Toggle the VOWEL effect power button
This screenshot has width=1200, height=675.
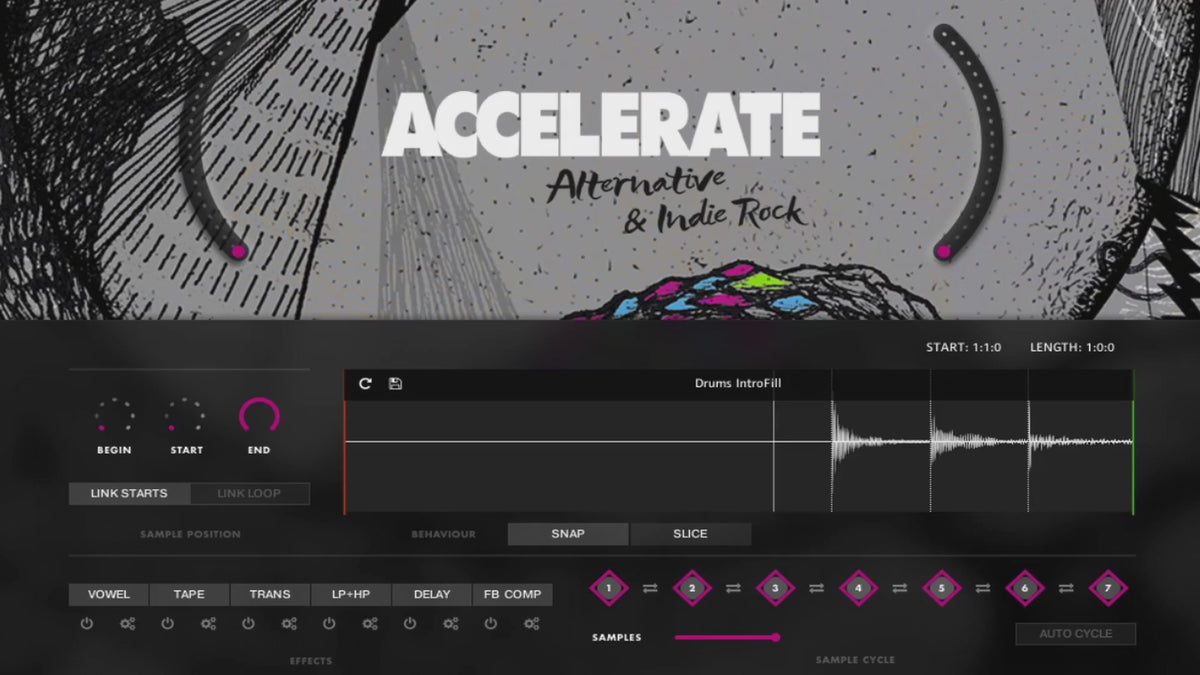coord(87,624)
